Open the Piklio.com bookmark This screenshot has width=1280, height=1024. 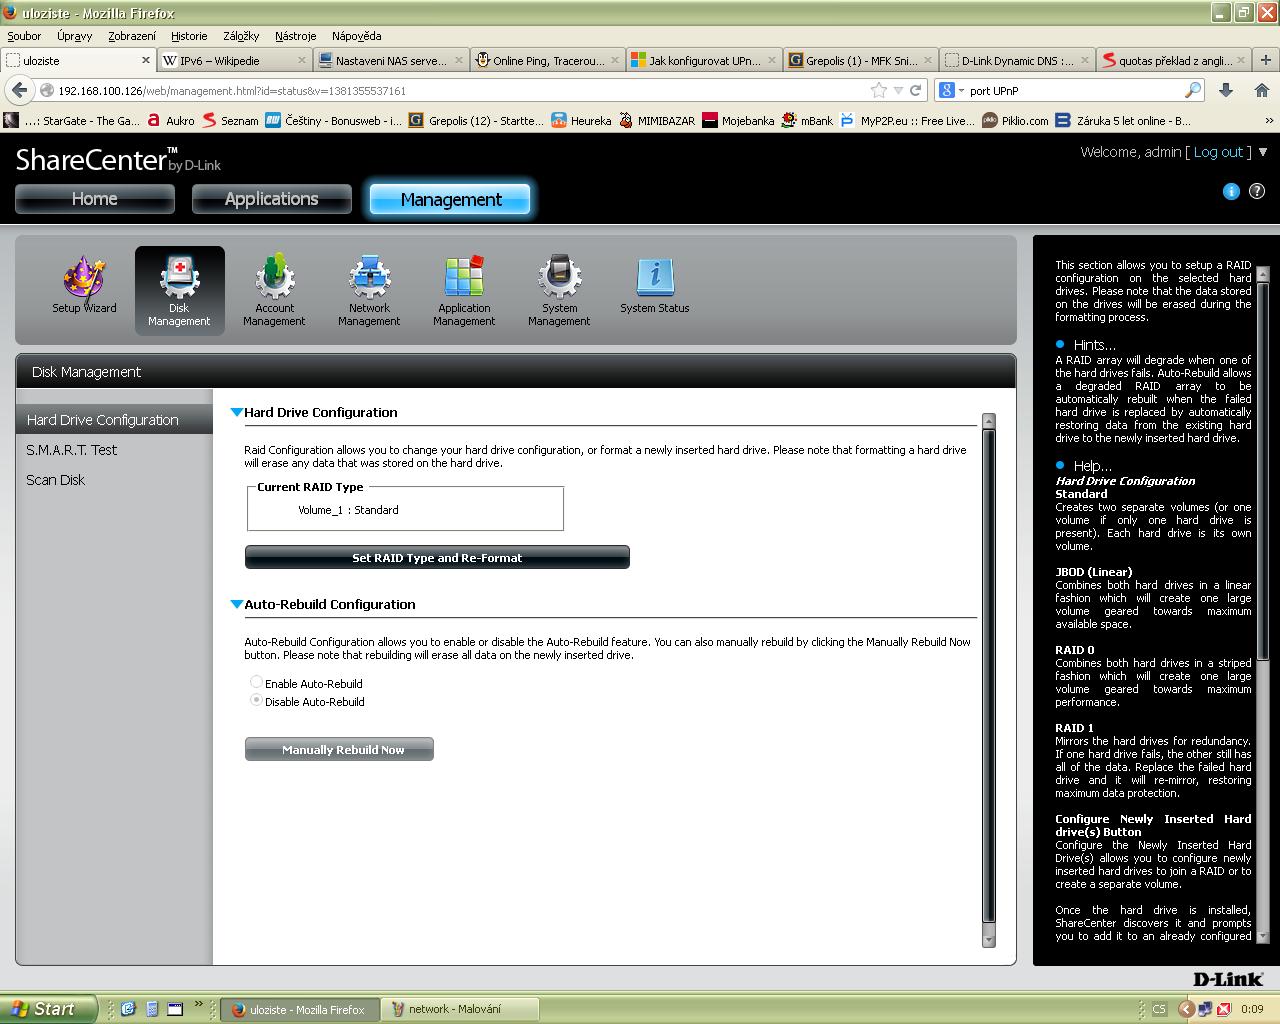(1015, 121)
